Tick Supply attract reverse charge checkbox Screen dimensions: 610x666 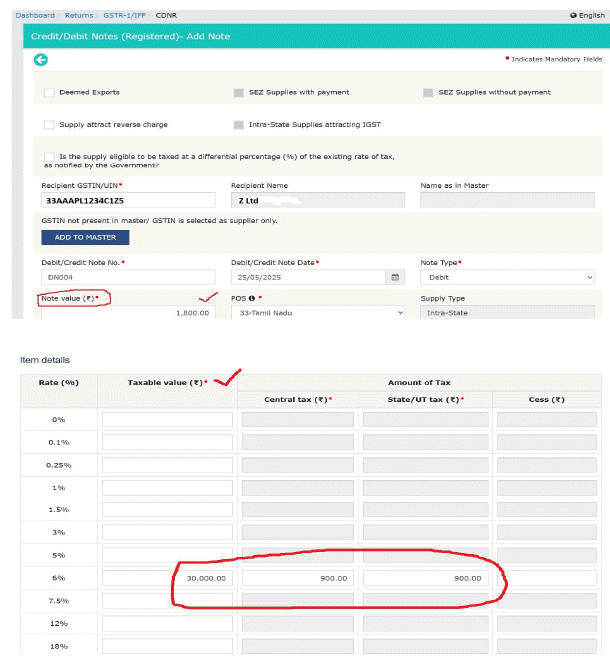[x=49, y=125]
